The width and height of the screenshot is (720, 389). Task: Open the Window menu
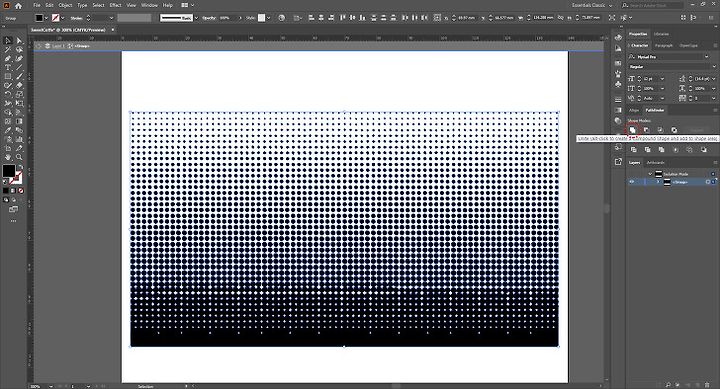(149, 6)
